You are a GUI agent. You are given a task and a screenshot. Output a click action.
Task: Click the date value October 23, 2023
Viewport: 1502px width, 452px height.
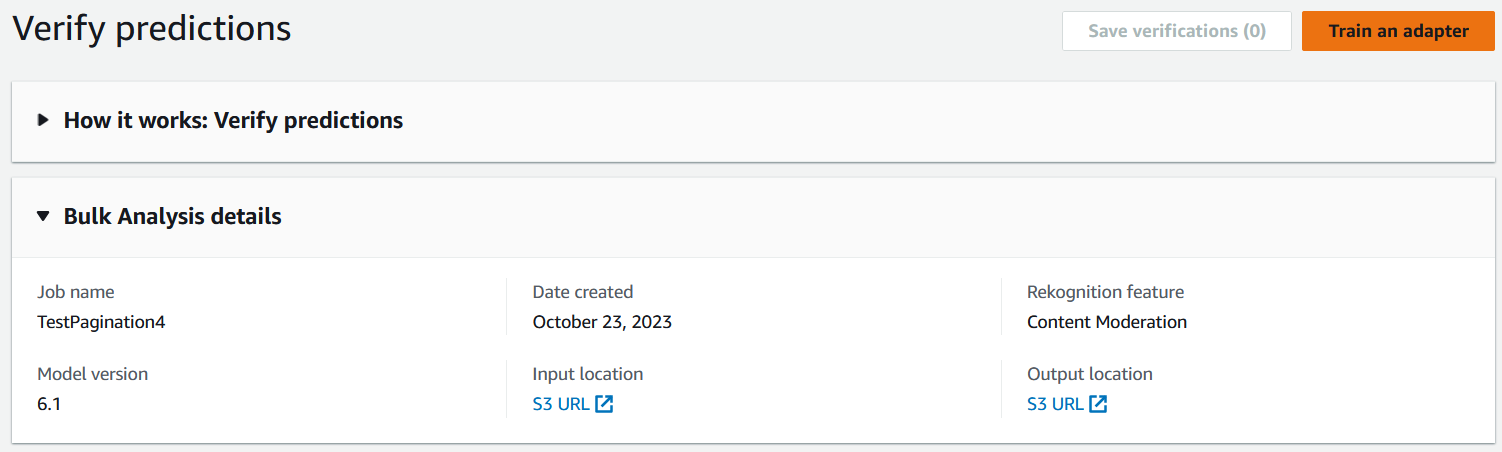pyautogui.click(x=602, y=322)
